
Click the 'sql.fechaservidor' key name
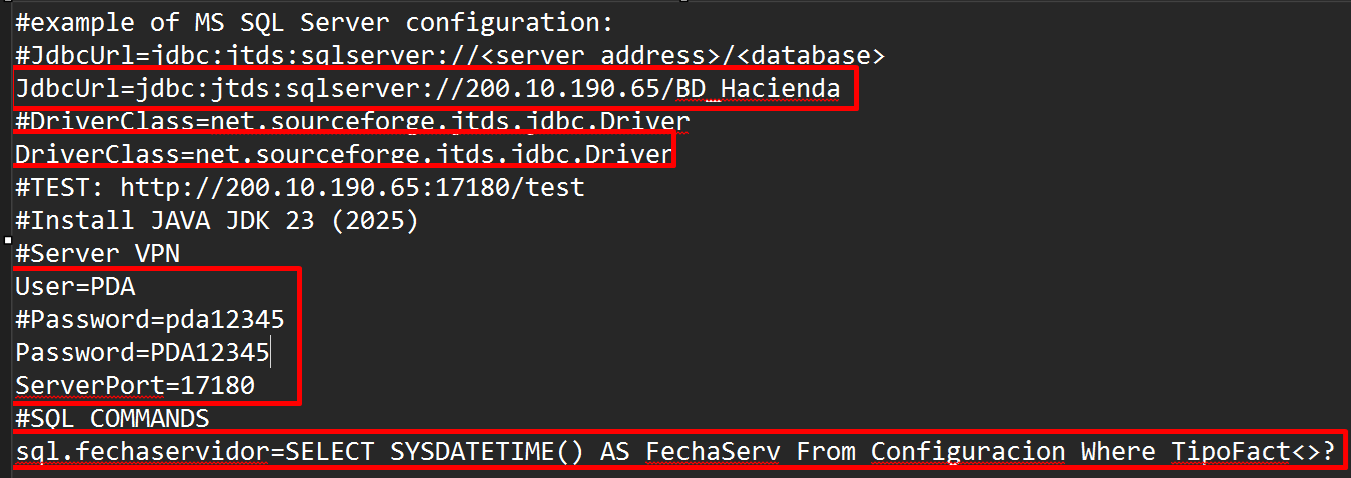pos(142,452)
